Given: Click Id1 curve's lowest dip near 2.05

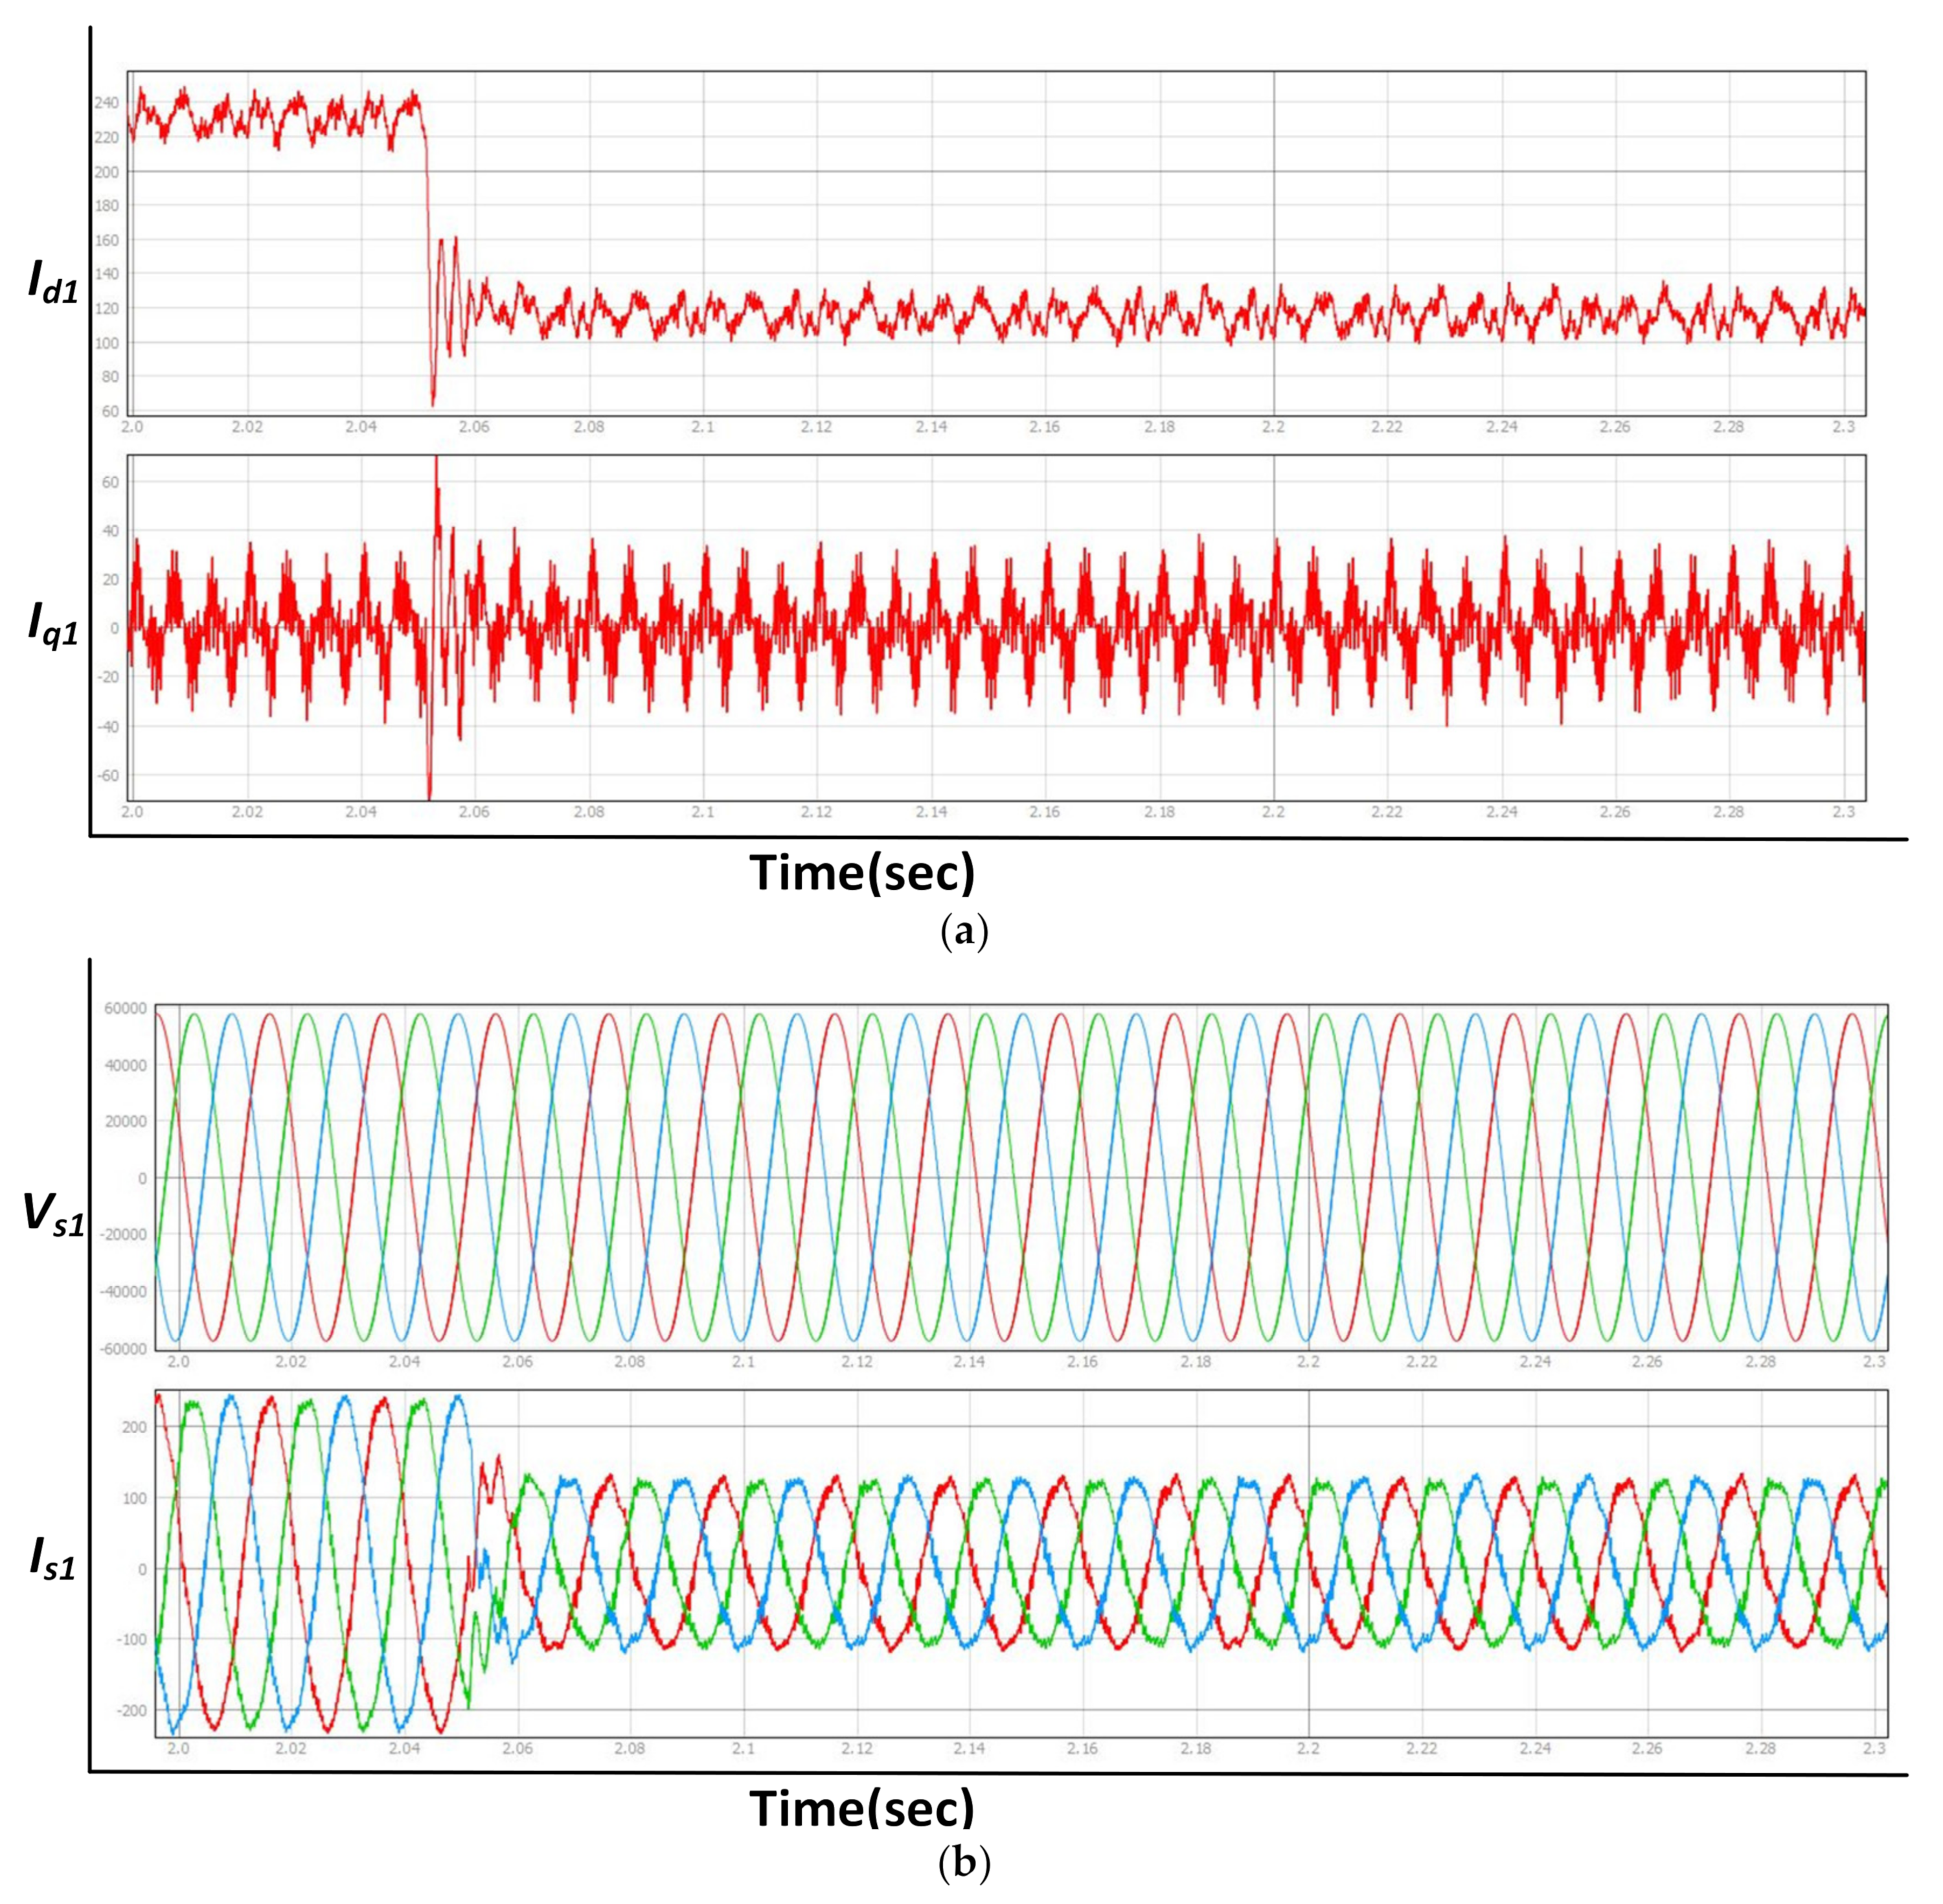Looking at the screenshot, I should coord(432,404).
